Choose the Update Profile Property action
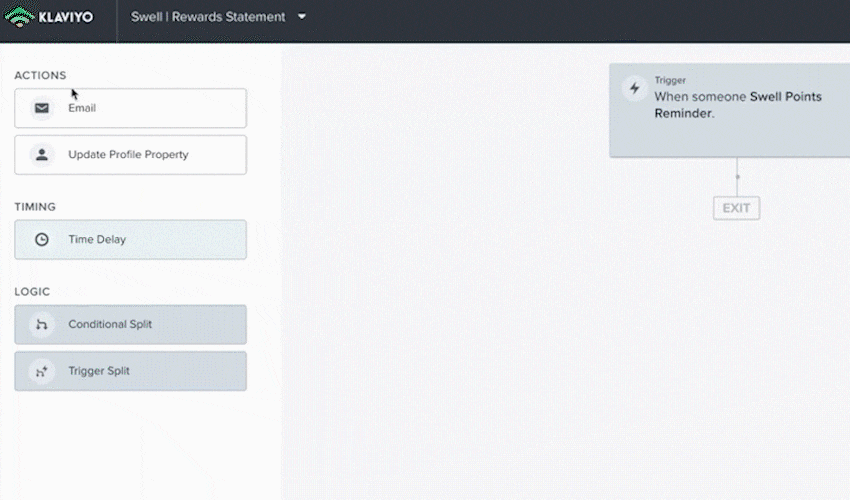850x500 pixels. click(x=130, y=155)
